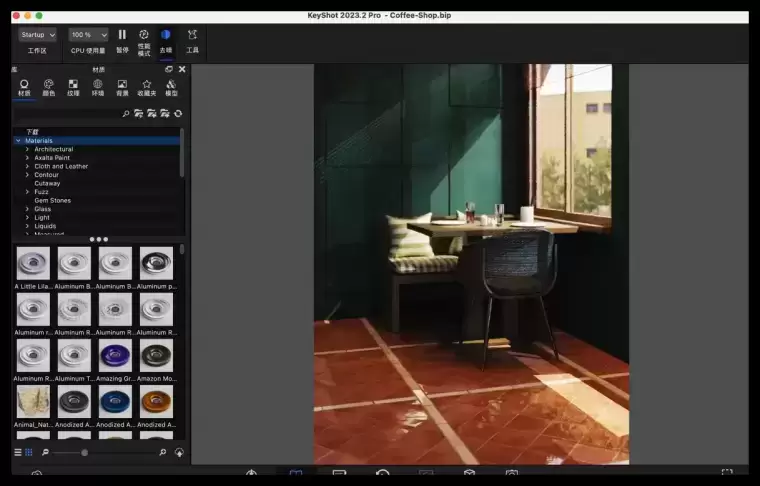Click the thumbnail size slider handle
The width and height of the screenshot is (760, 486).
(x=84, y=453)
